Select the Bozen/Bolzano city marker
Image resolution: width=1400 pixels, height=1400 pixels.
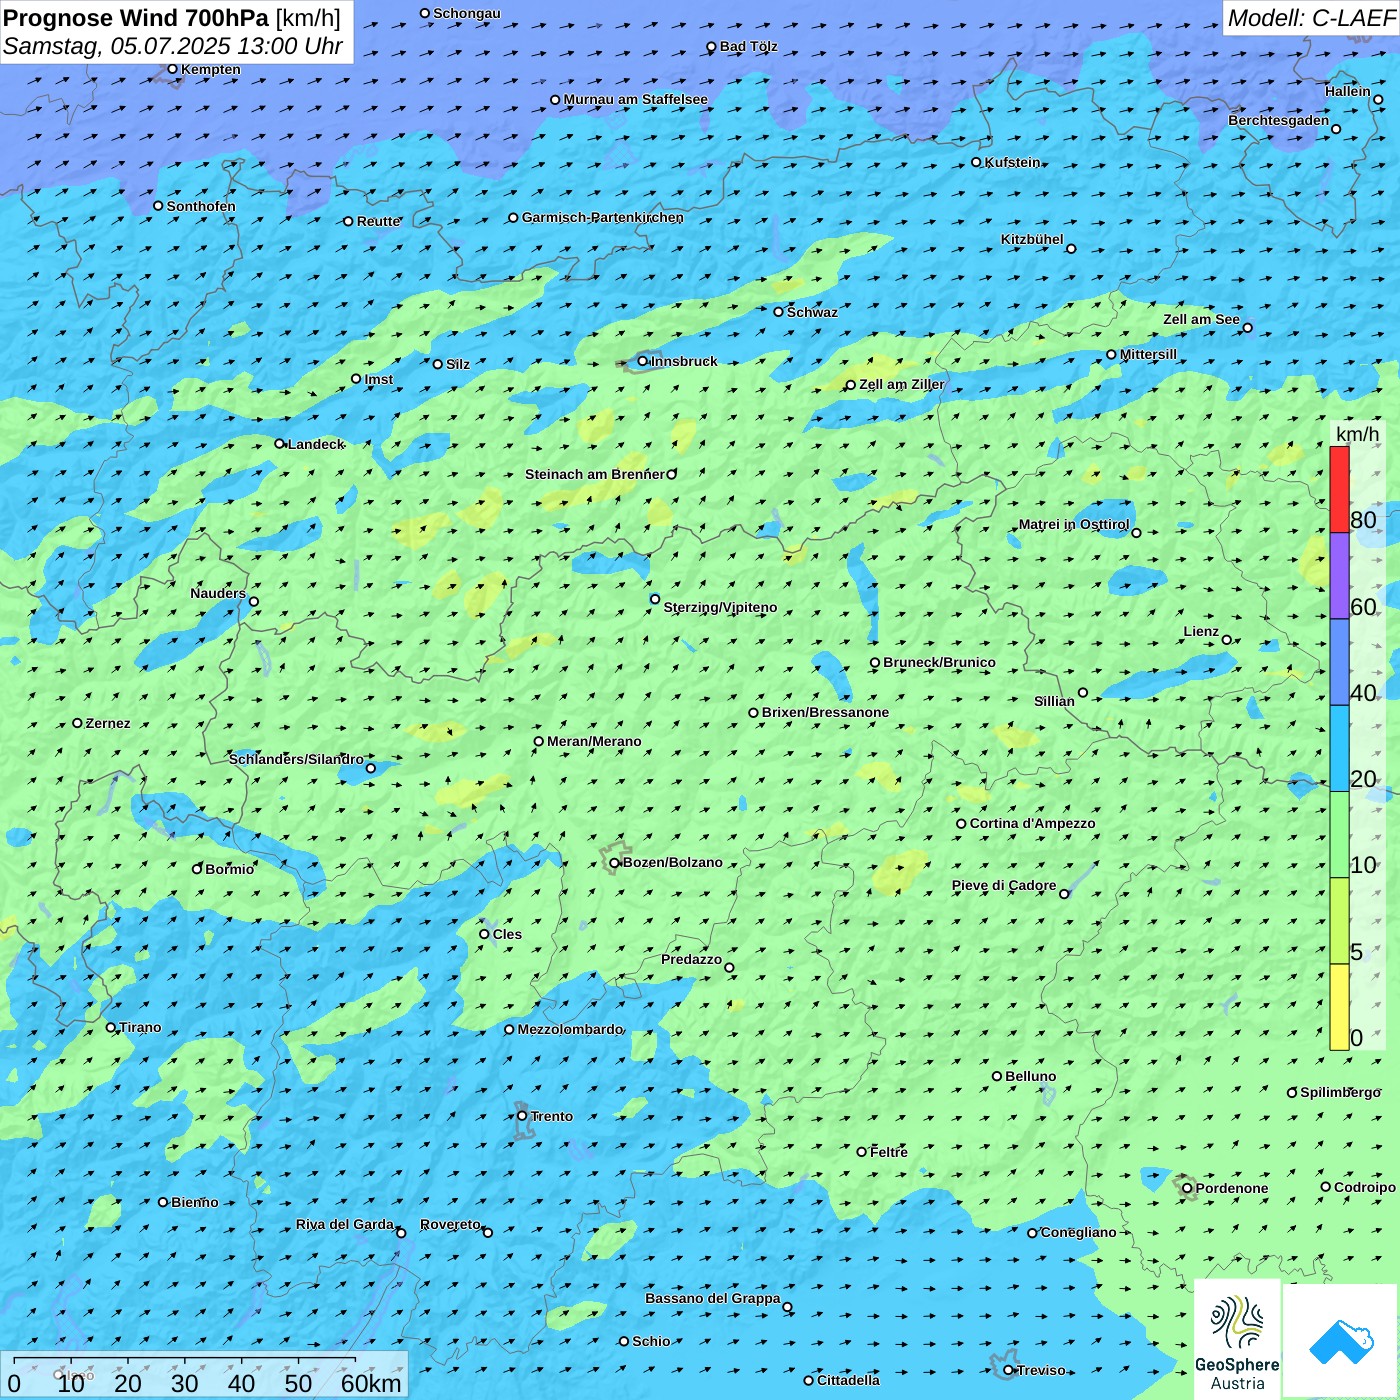click(x=615, y=863)
